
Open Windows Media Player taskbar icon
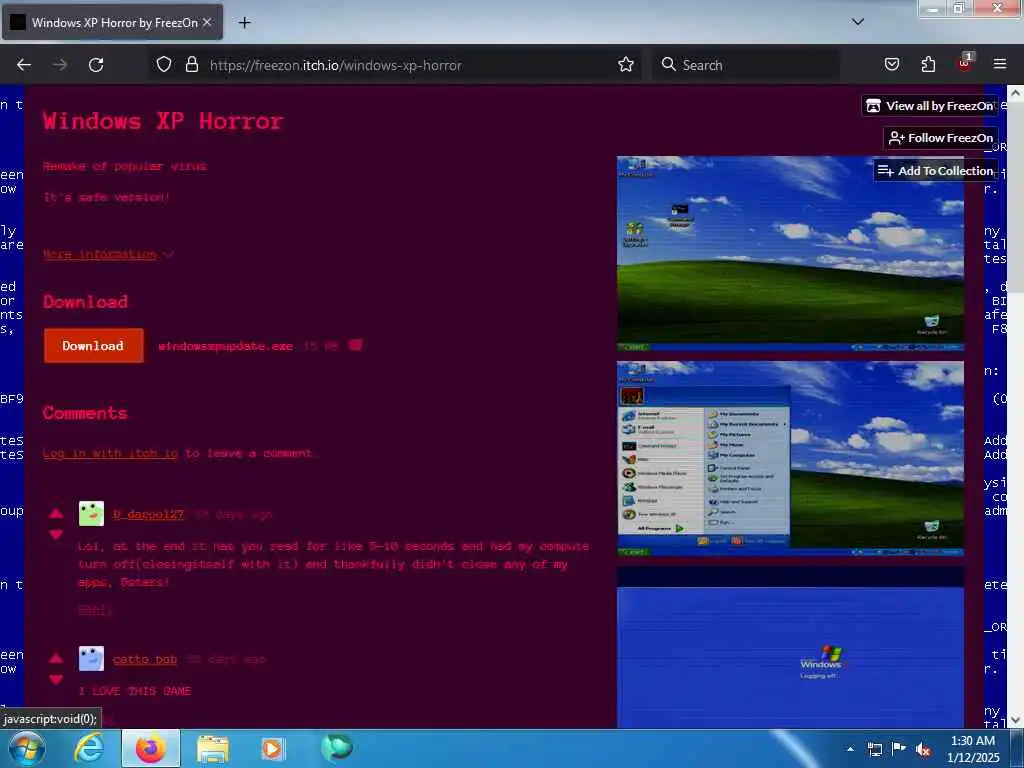pos(272,749)
